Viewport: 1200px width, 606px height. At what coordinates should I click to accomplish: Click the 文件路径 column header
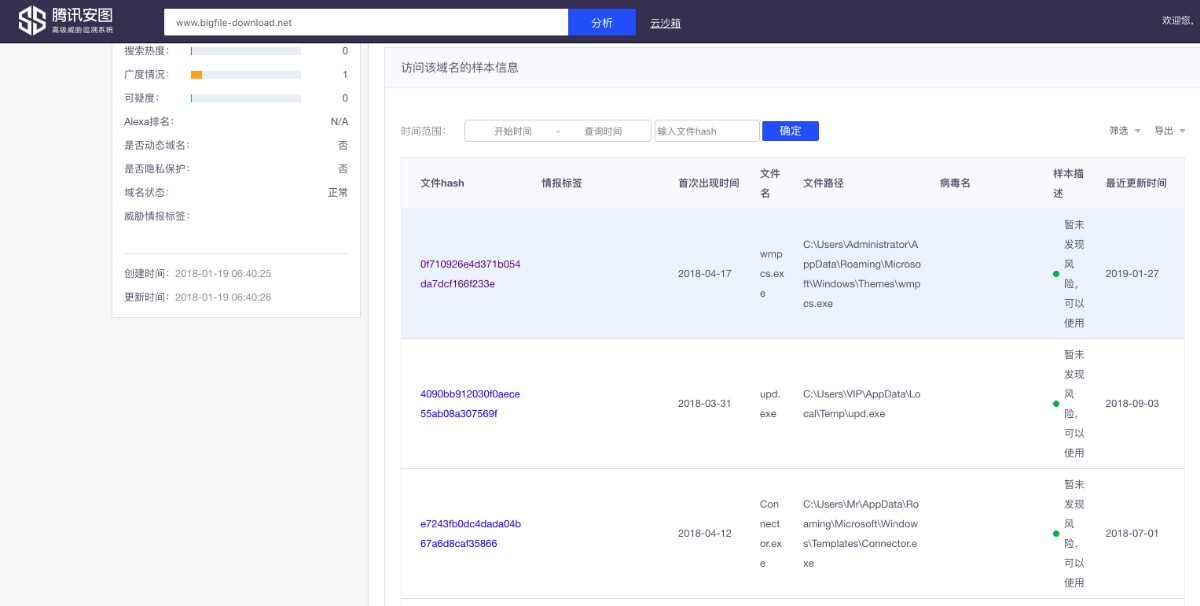(x=823, y=183)
